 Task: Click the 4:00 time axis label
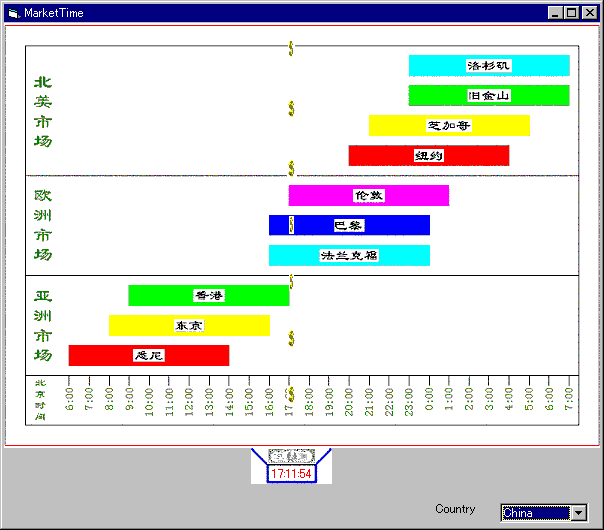coord(509,399)
